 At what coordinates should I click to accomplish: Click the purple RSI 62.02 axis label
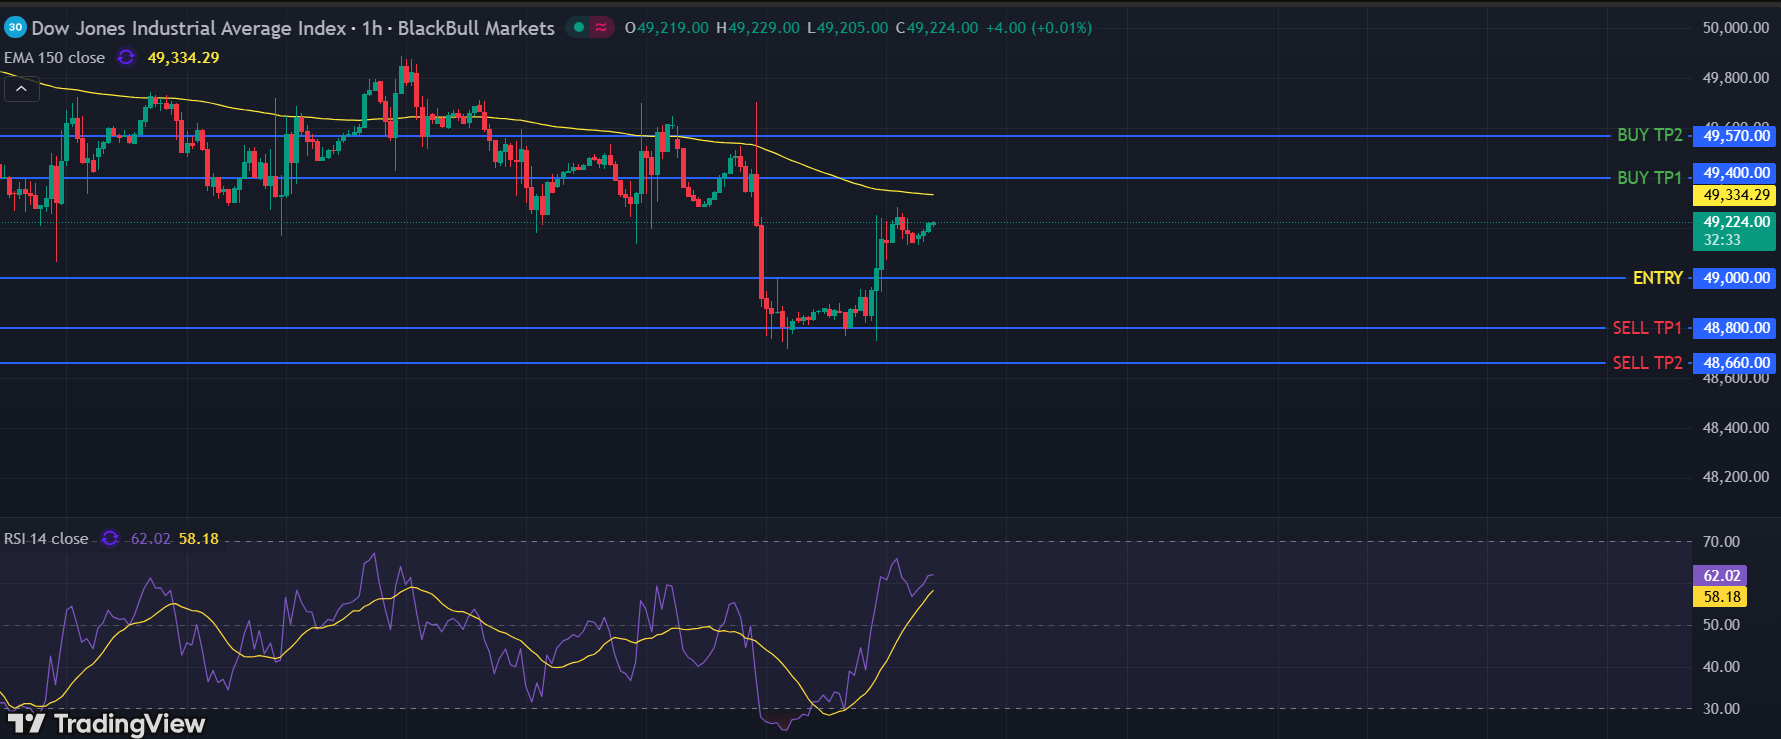pos(1721,576)
